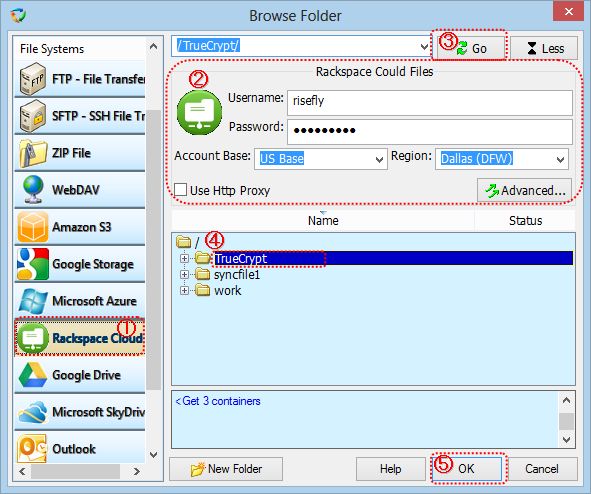Click the Status column header

click(x=525, y=220)
